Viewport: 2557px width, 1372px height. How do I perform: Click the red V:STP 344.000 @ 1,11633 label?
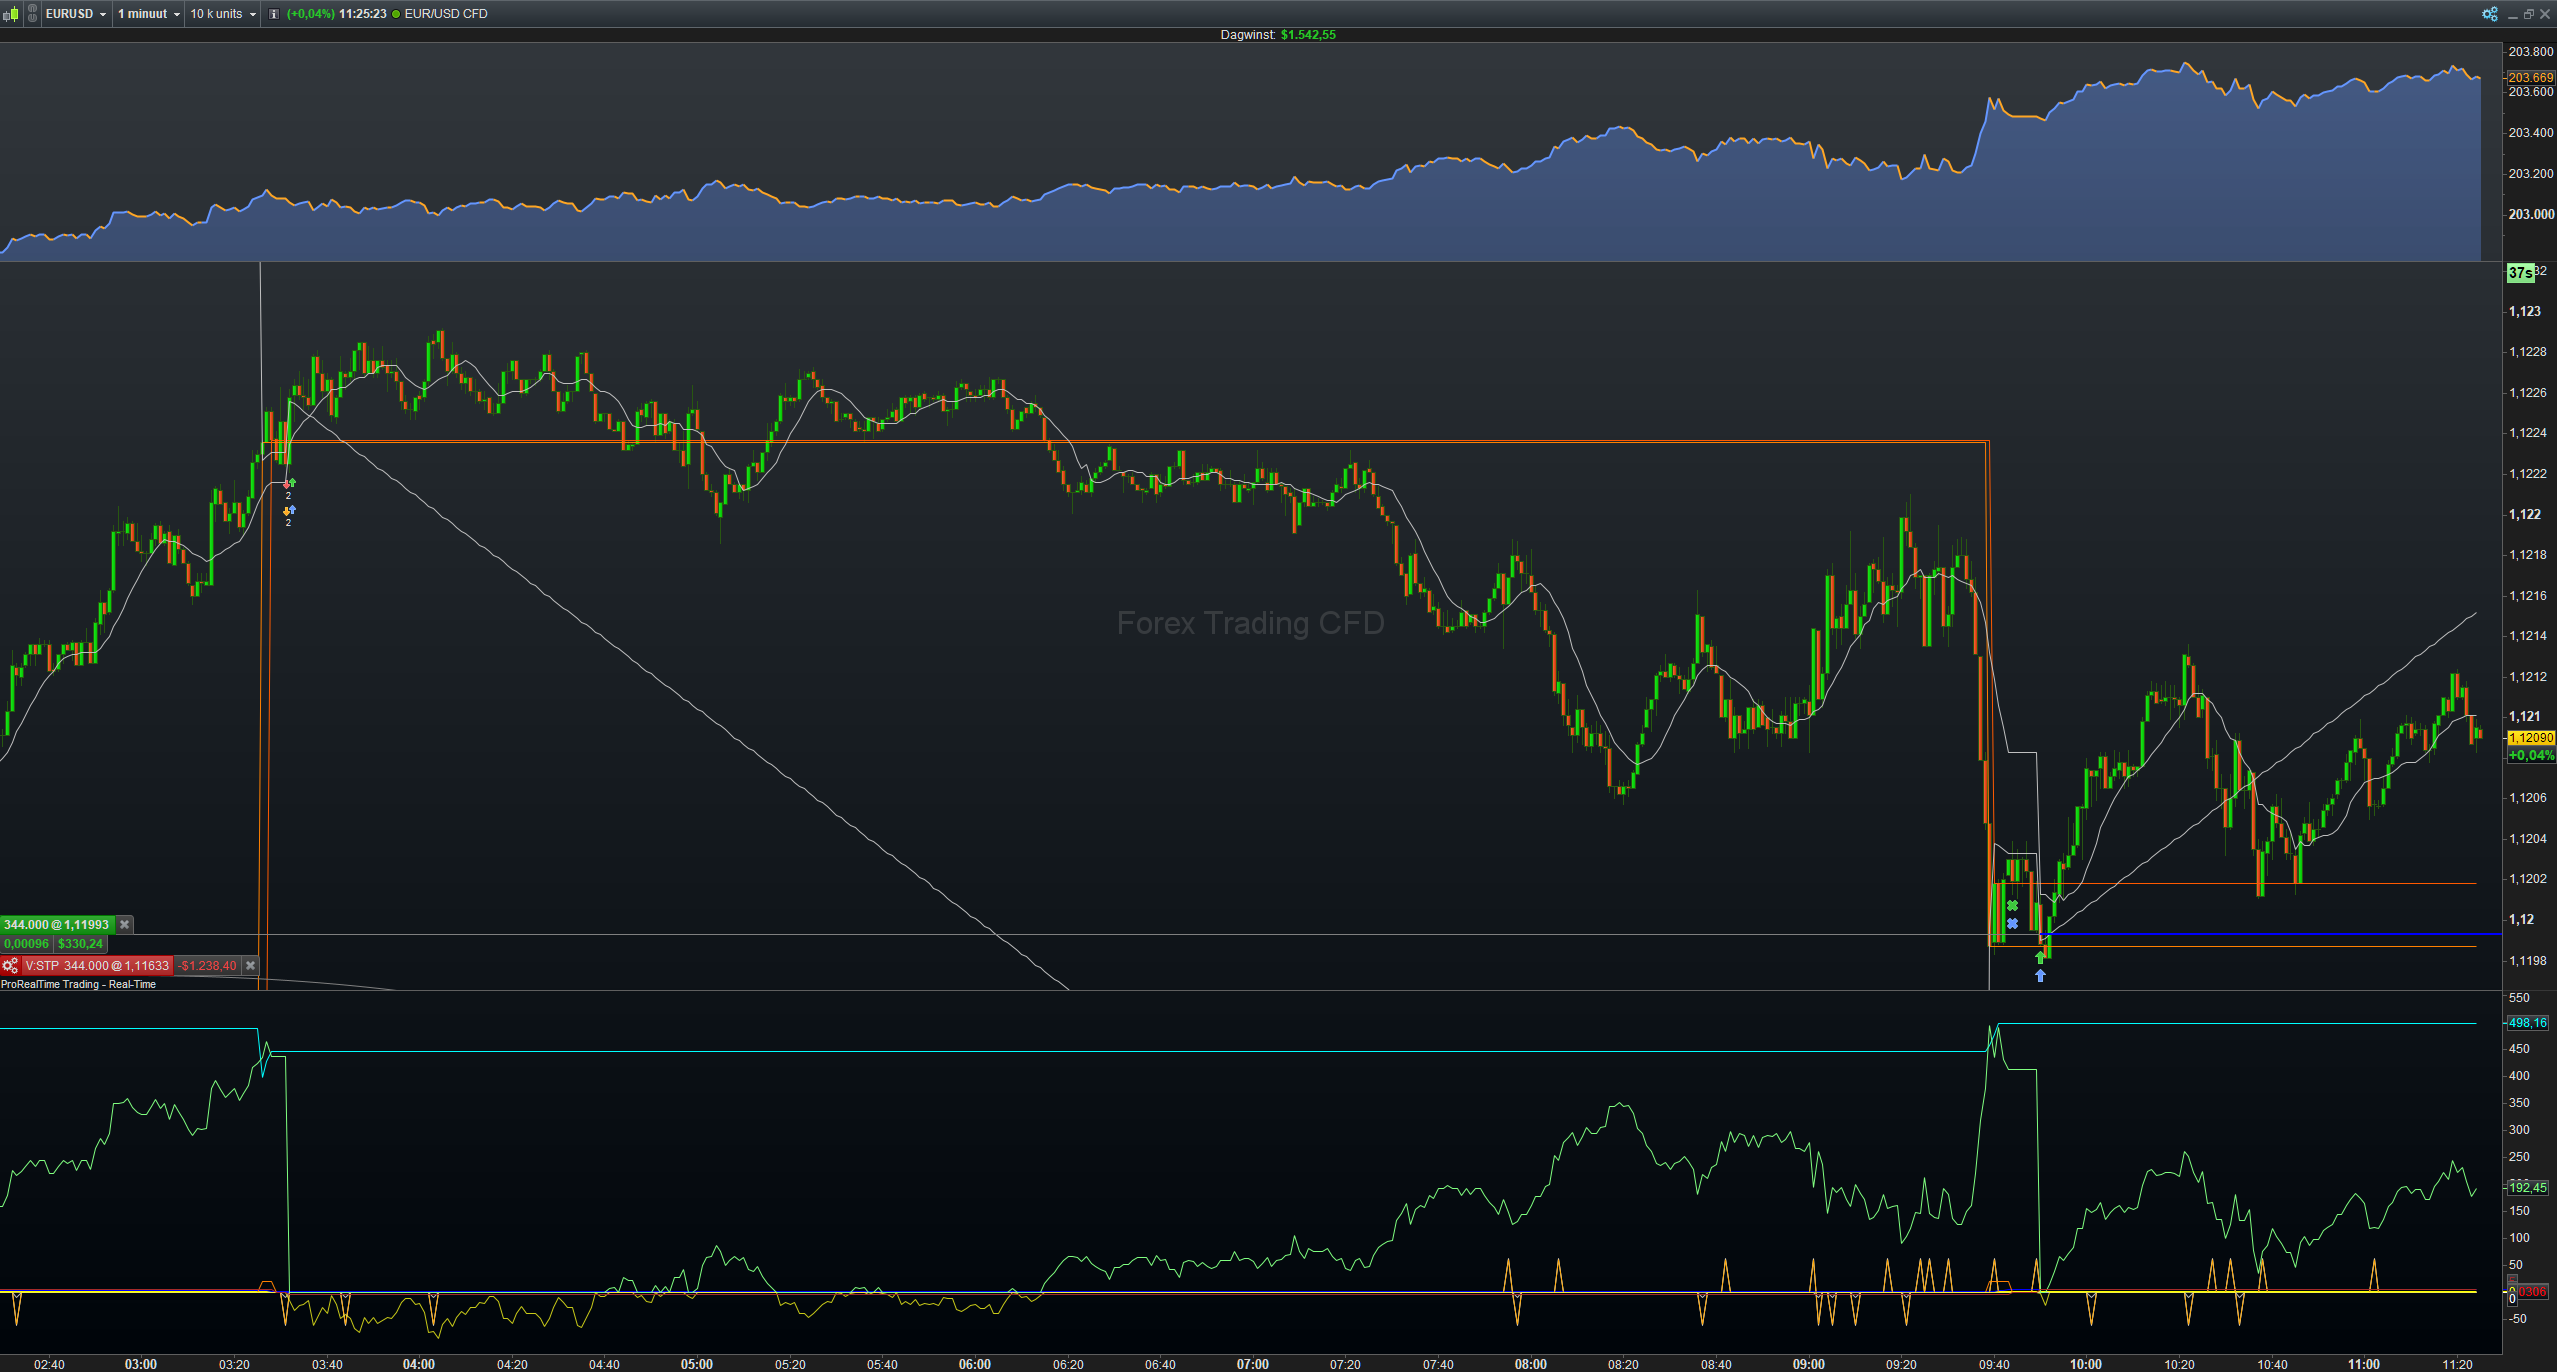[97, 966]
